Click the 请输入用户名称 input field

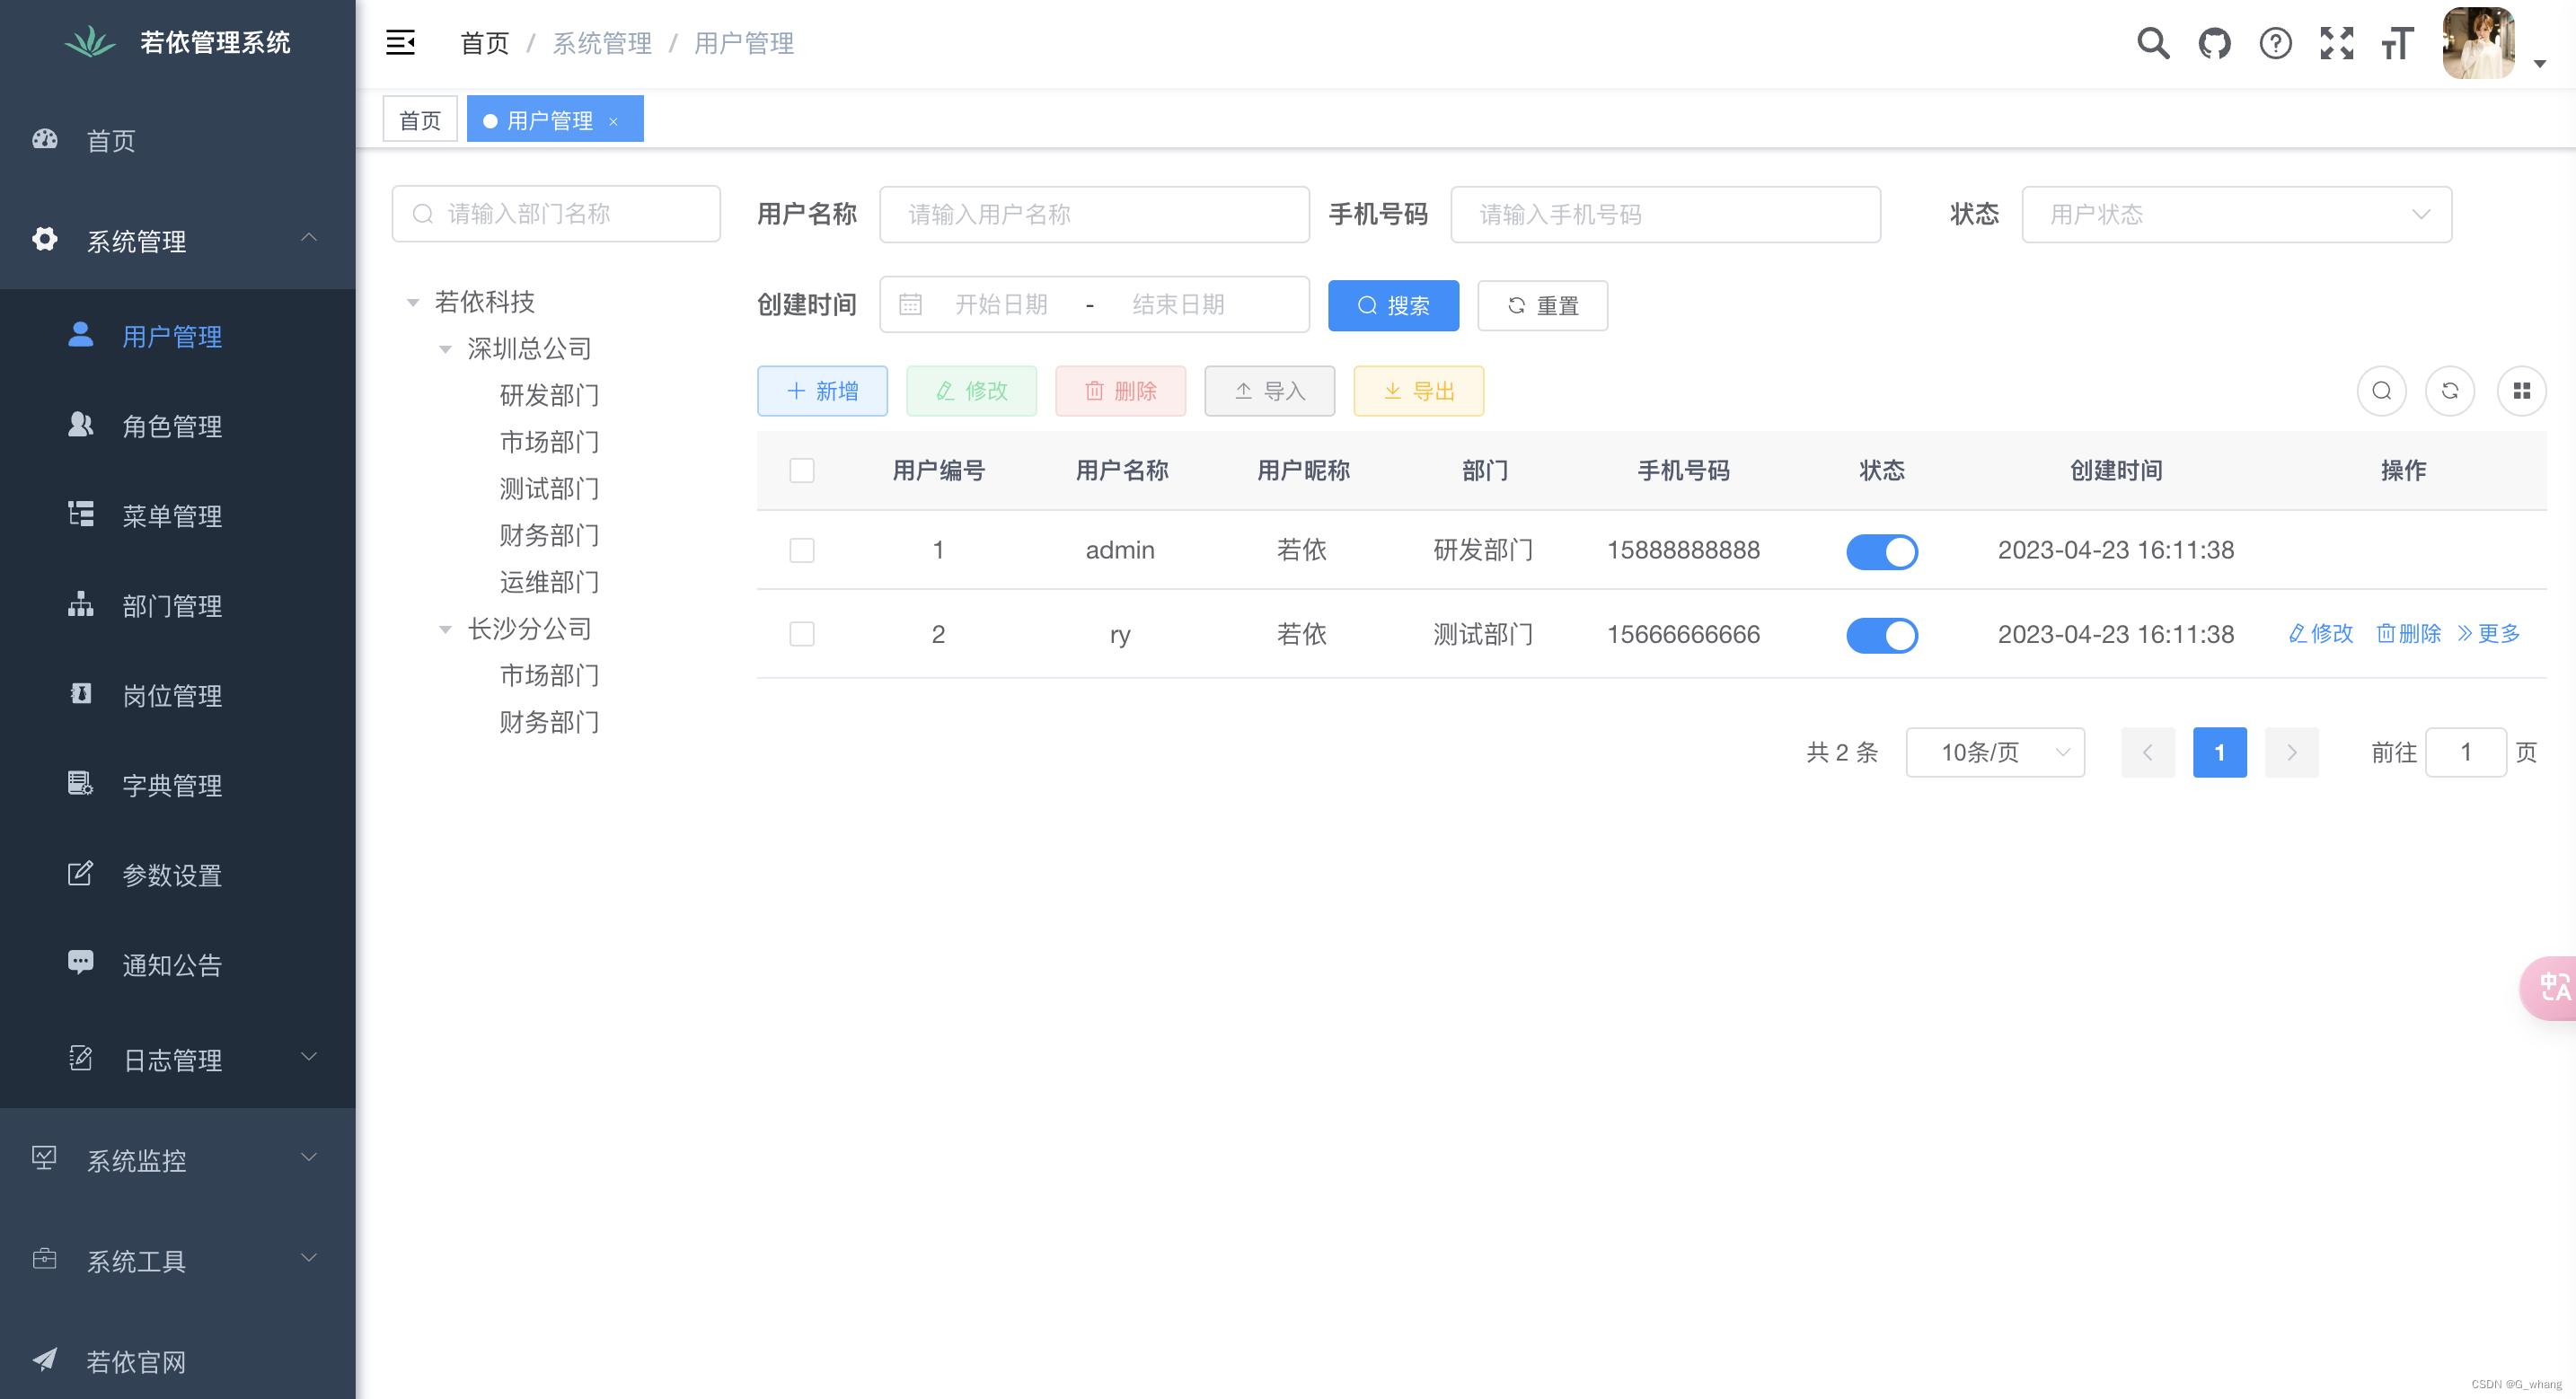tap(1093, 214)
